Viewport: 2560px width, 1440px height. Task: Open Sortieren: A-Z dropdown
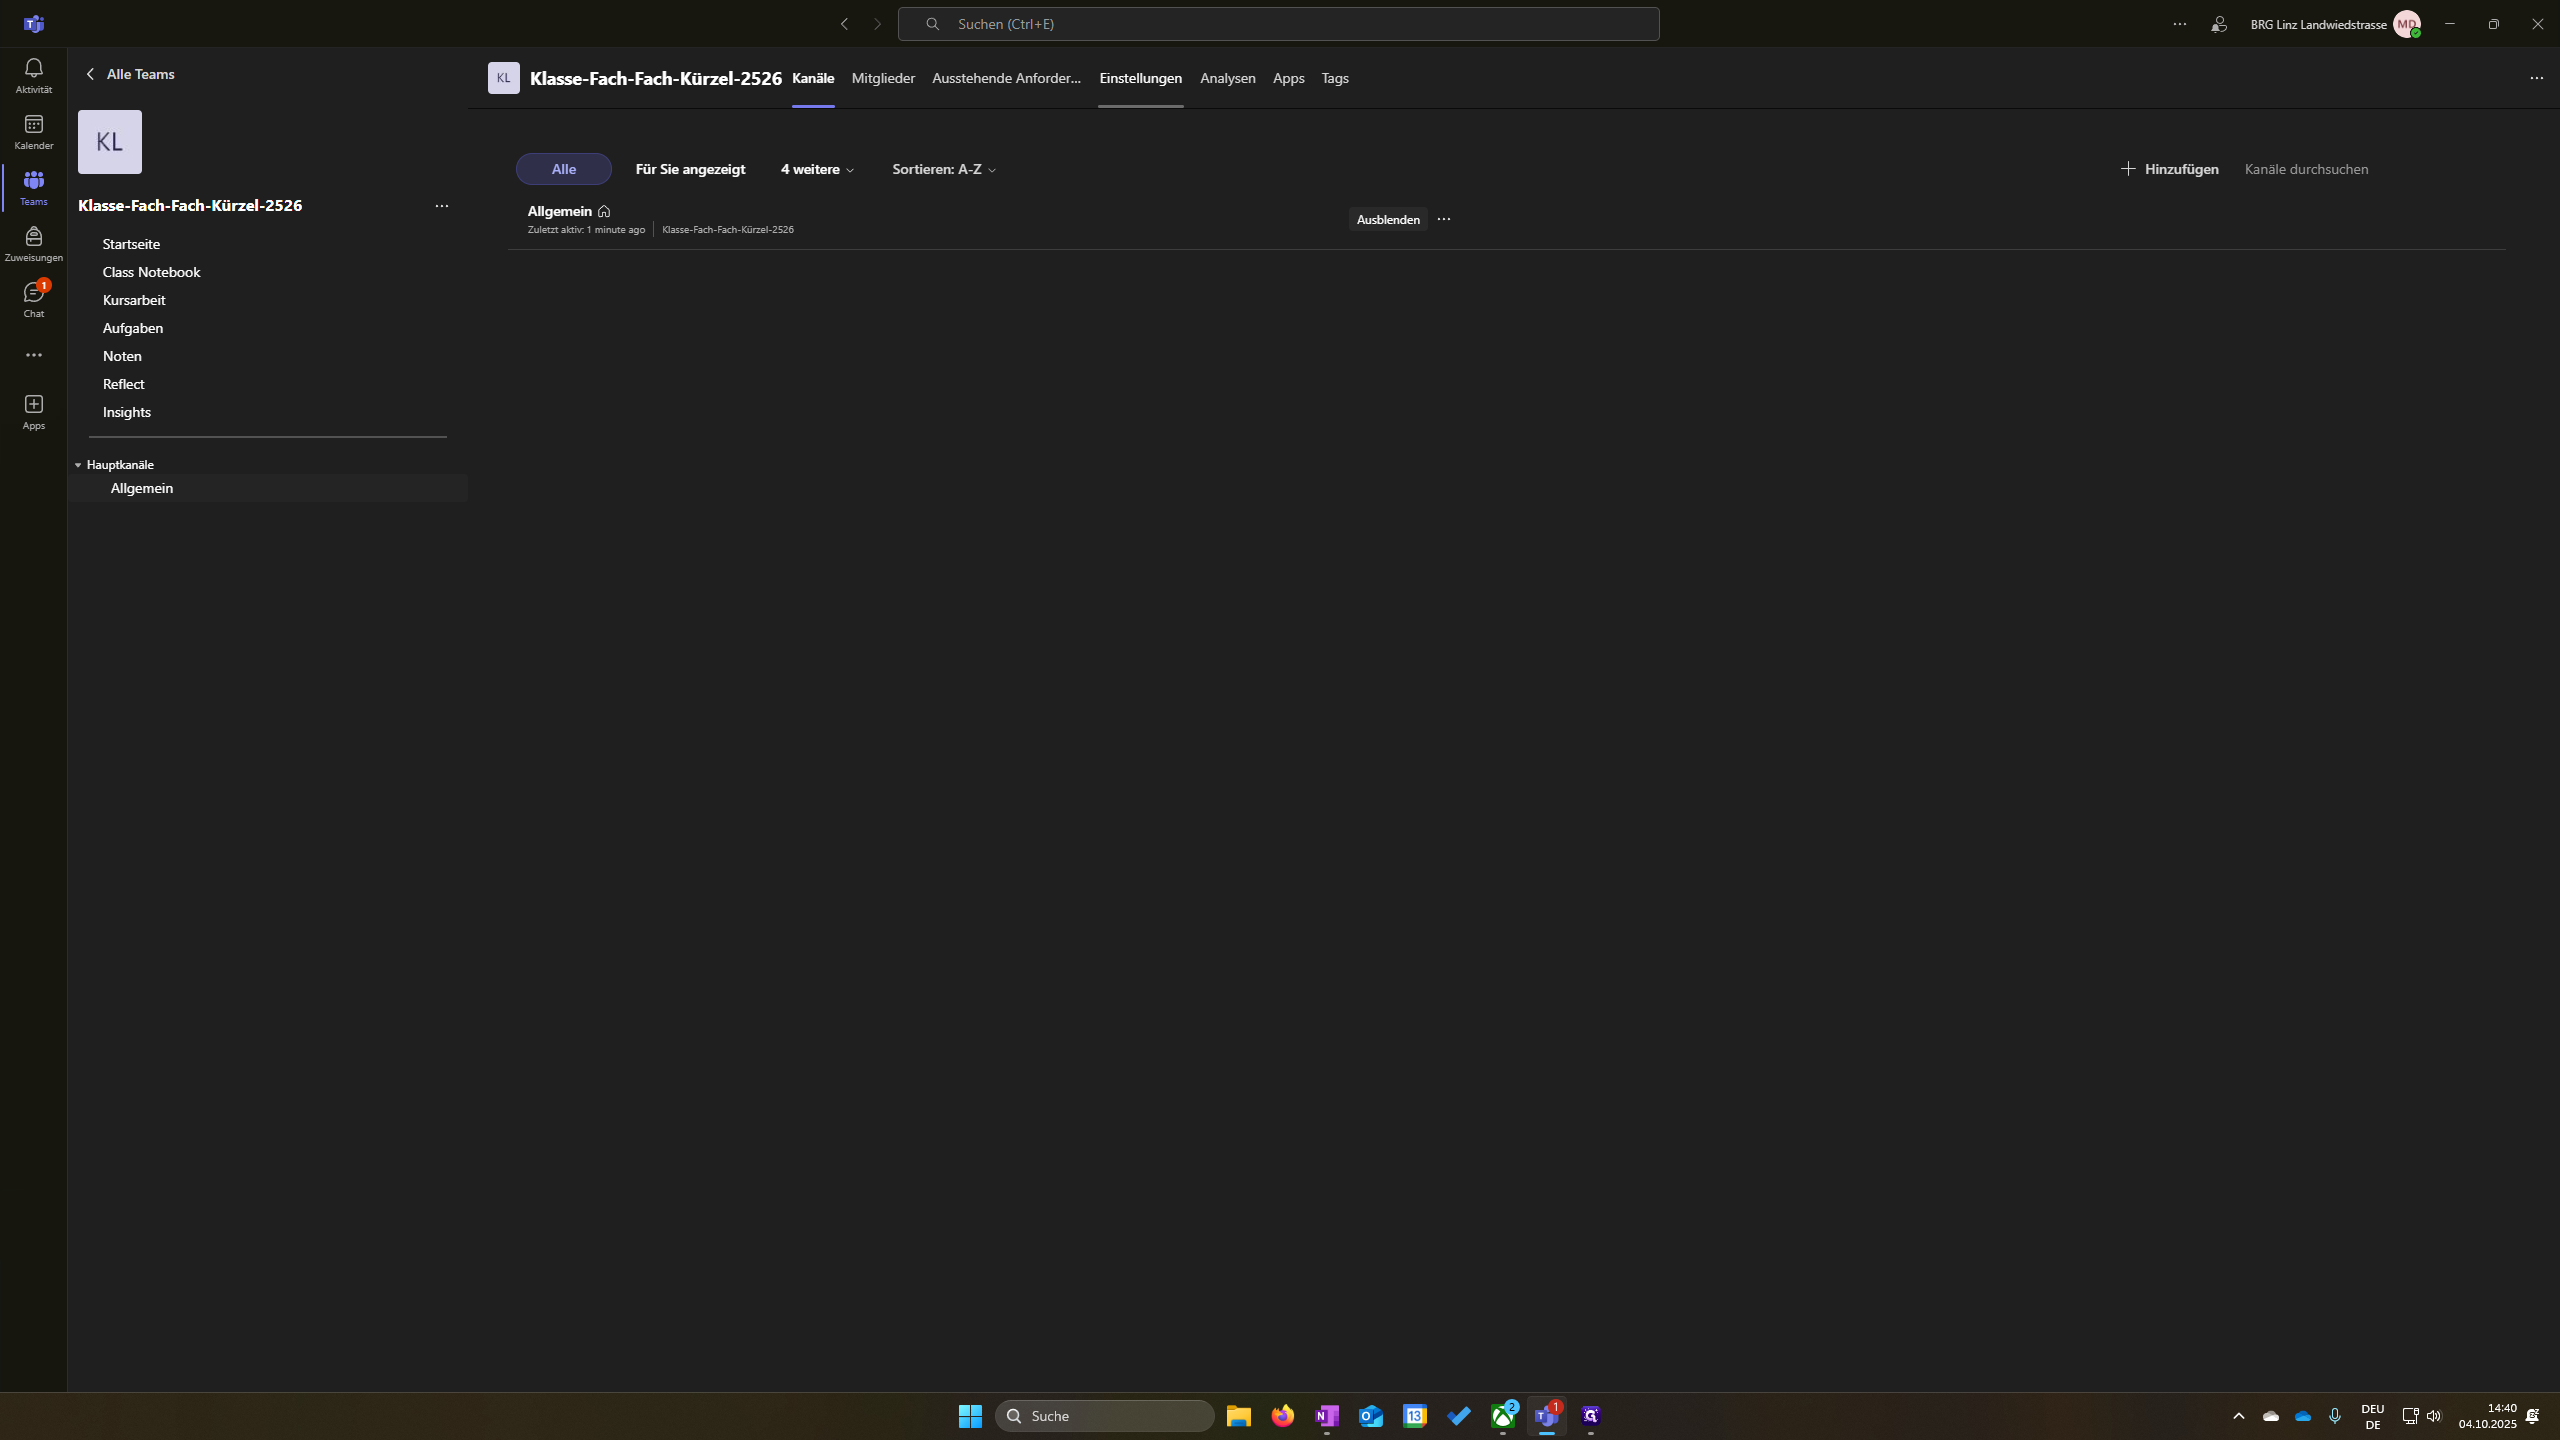943,169
